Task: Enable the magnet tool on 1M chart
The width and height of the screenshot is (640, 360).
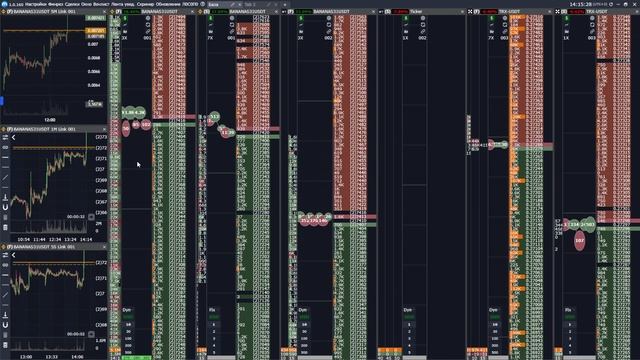Action: (5, 207)
